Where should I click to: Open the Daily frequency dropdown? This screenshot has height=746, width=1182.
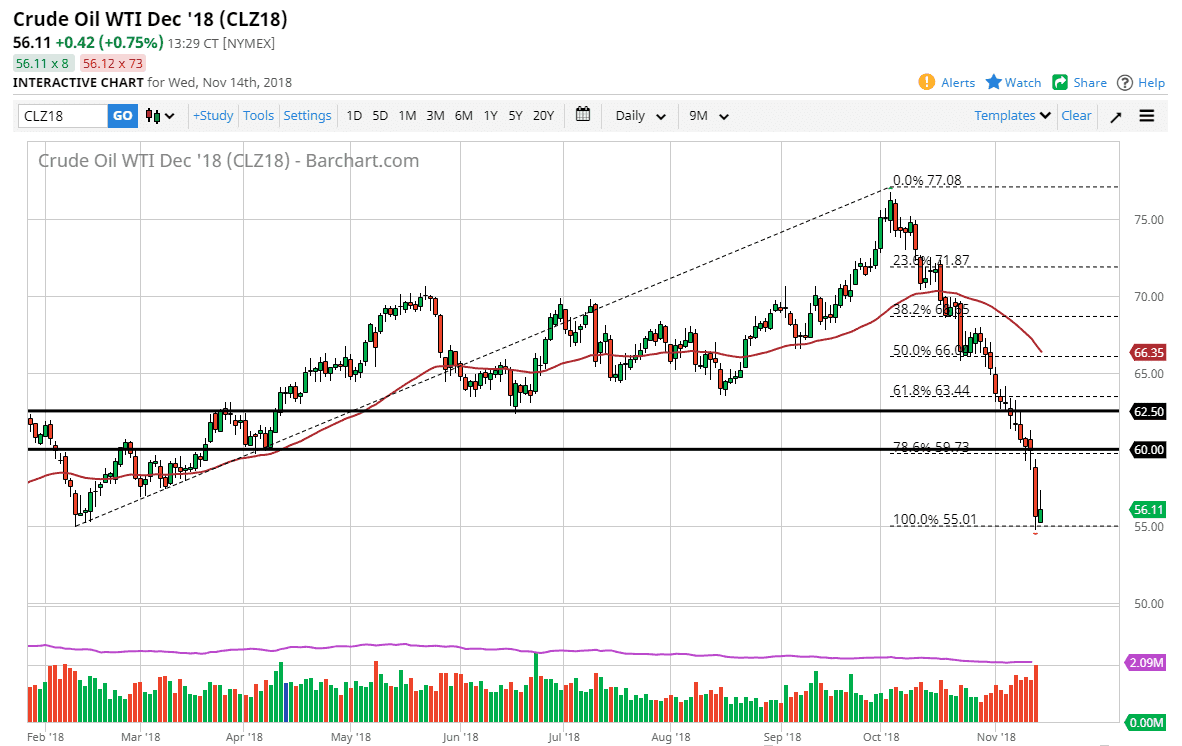click(x=638, y=115)
